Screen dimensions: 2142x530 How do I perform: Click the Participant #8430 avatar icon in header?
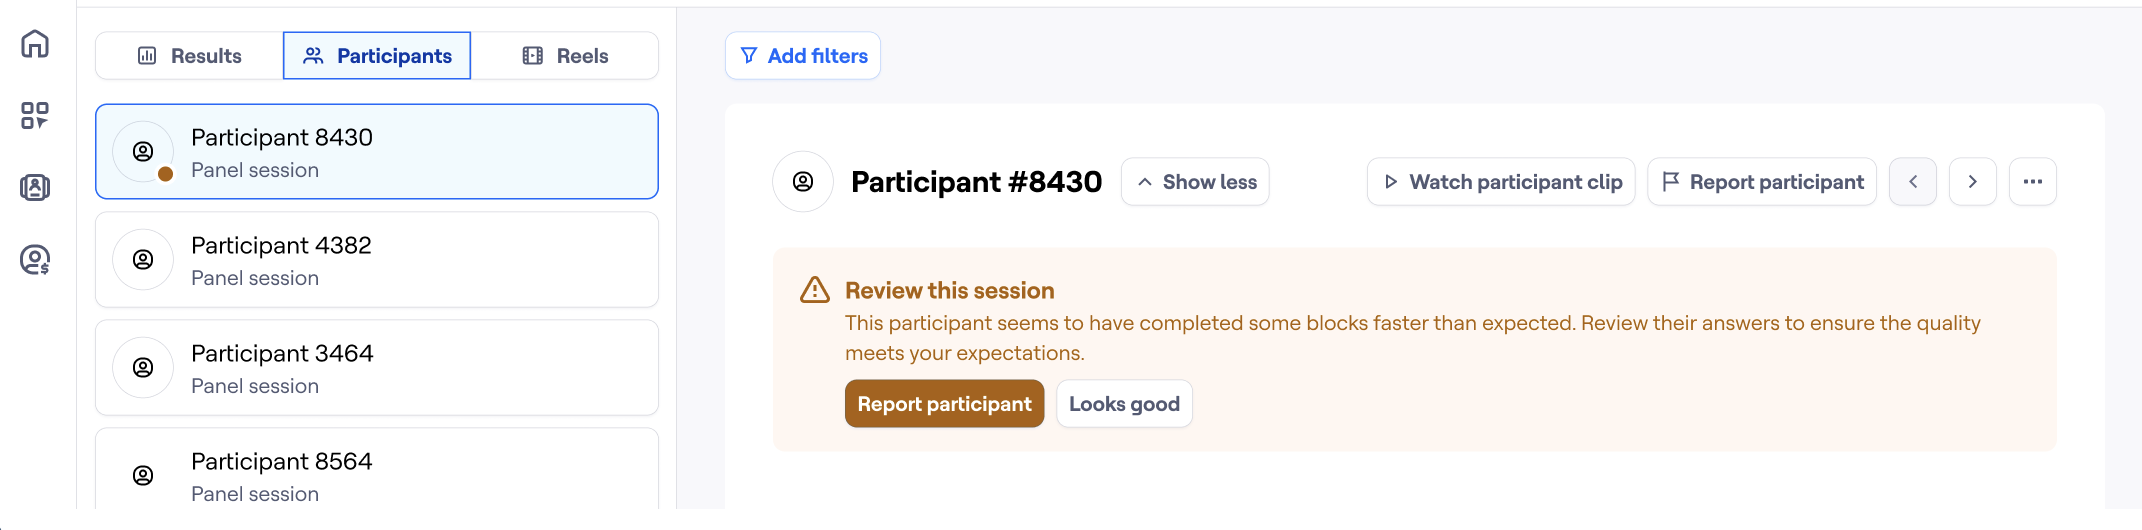803,182
